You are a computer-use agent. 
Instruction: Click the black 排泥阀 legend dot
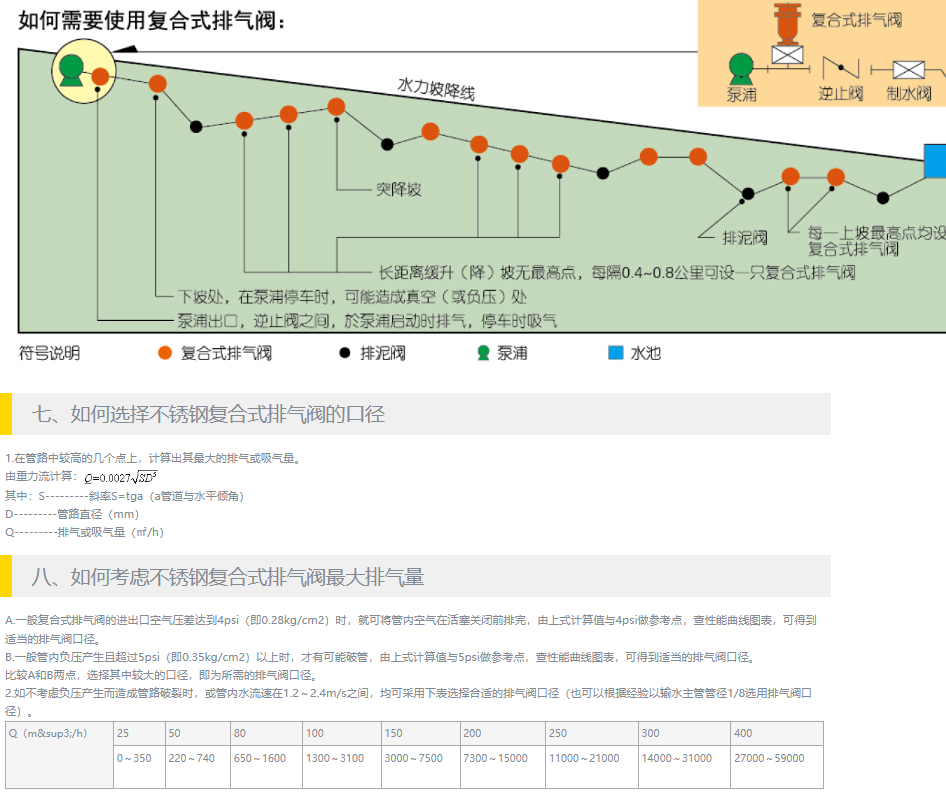[345, 353]
